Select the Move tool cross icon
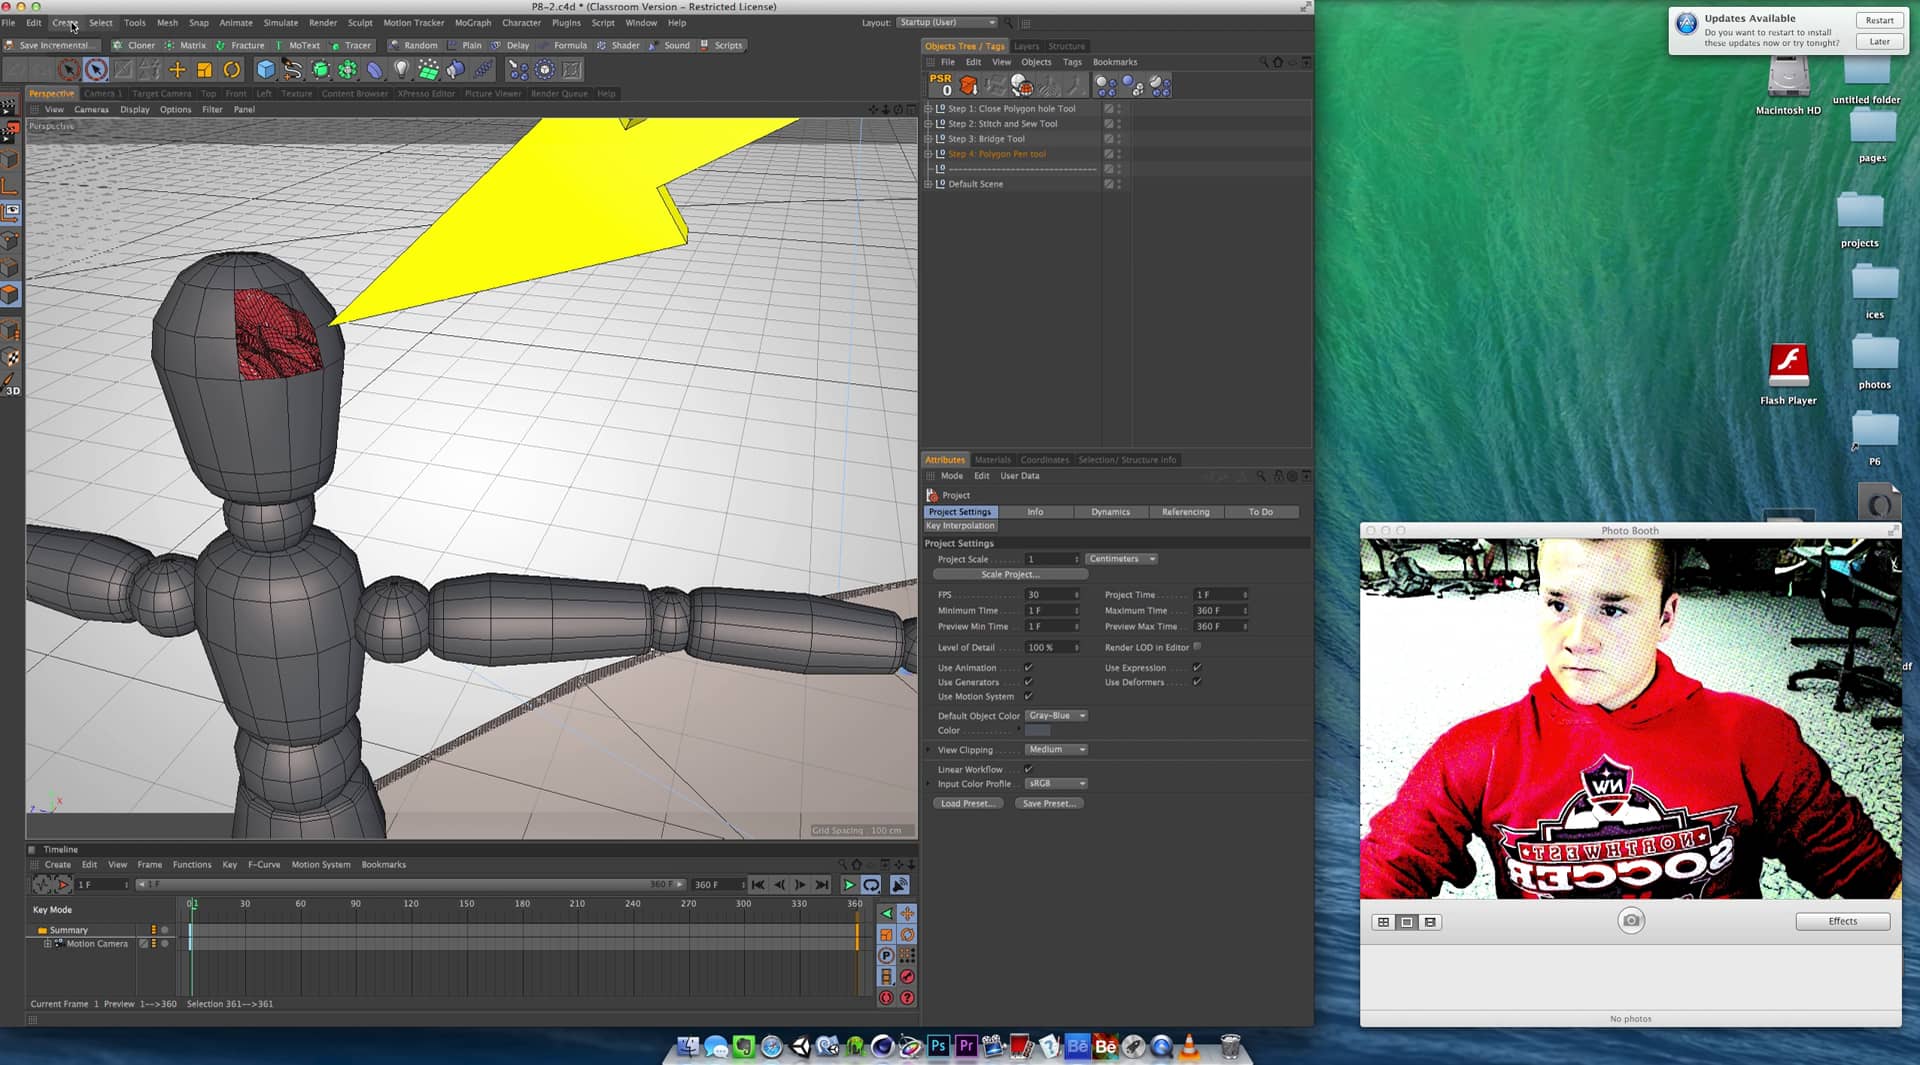The height and width of the screenshot is (1065, 1920). [177, 70]
